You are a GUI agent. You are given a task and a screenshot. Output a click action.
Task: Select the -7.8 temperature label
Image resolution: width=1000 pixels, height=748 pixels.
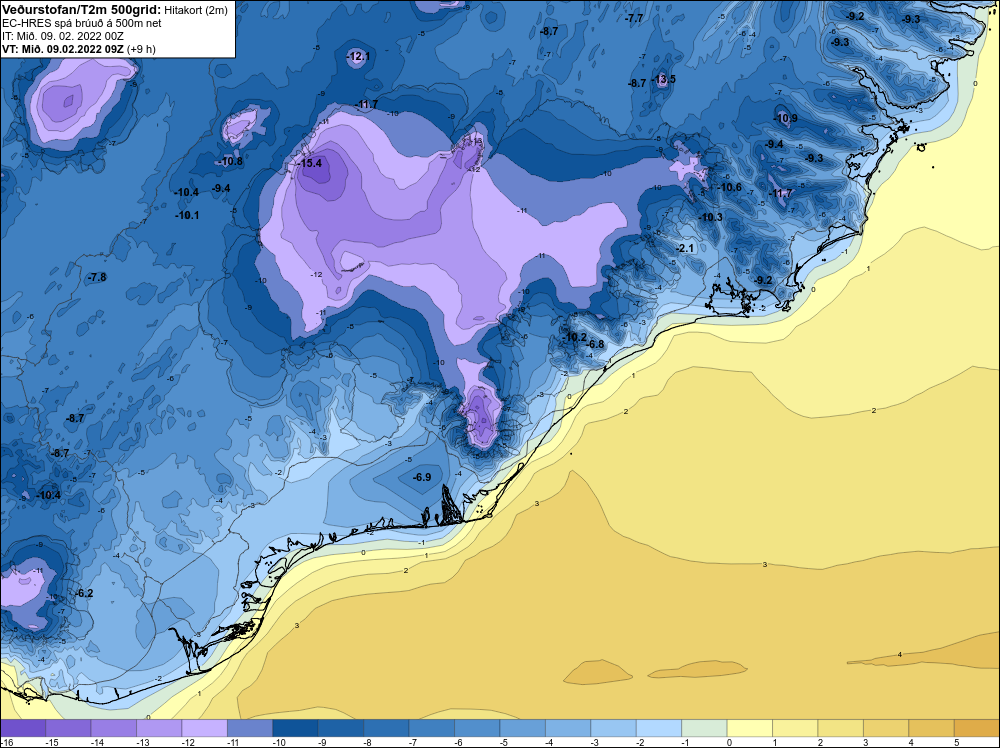click(x=97, y=277)
